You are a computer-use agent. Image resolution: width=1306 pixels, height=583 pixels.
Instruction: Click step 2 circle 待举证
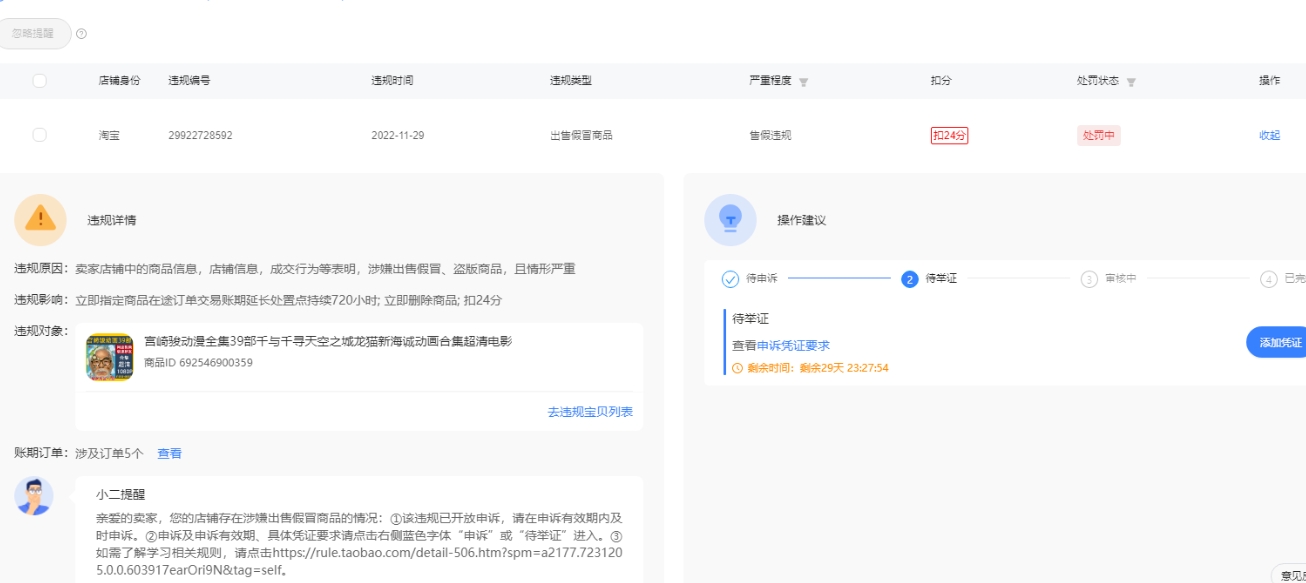pos(910,279)
